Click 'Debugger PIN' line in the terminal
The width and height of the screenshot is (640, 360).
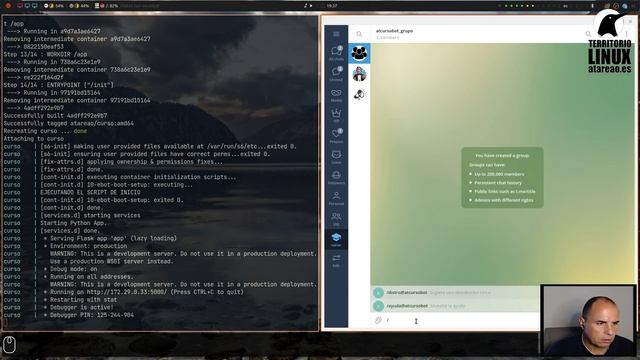(91, 315)
